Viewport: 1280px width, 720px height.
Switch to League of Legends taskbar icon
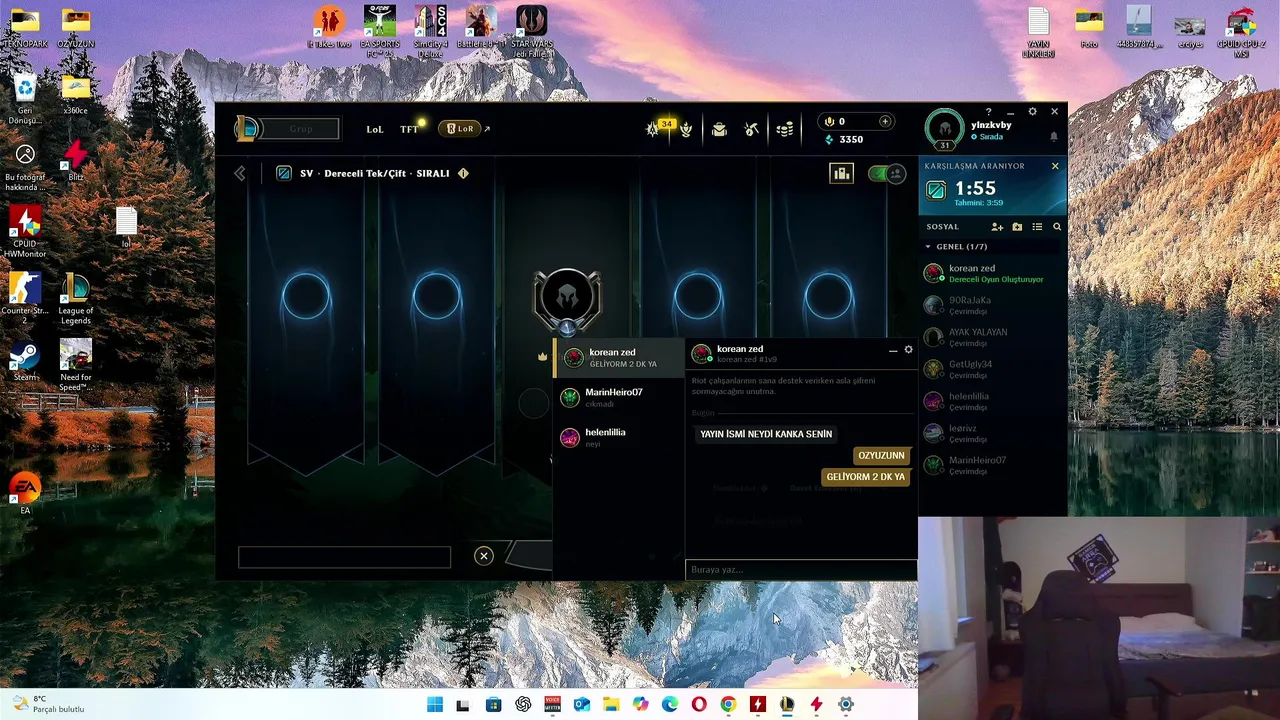coord(787,705)
